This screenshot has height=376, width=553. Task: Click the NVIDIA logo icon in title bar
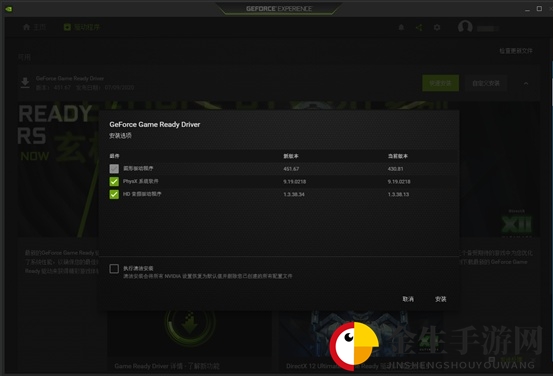tap(9, 9)
